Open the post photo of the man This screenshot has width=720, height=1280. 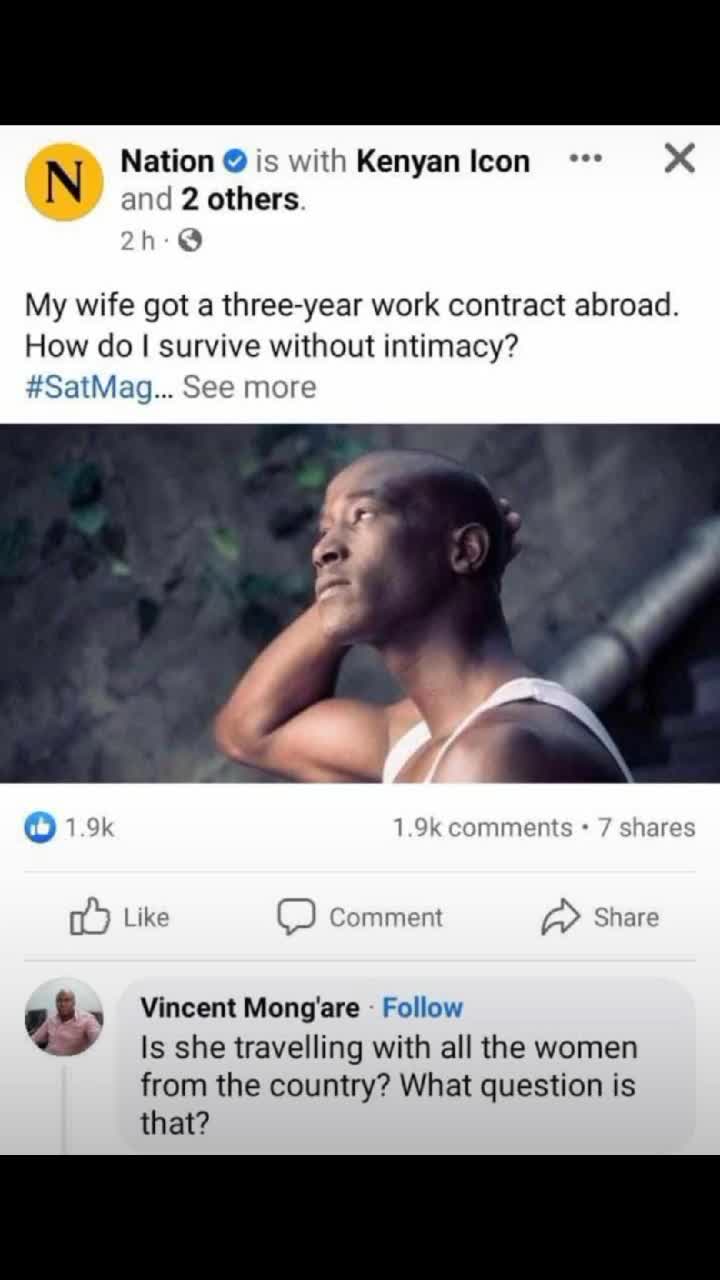(360, 603)
